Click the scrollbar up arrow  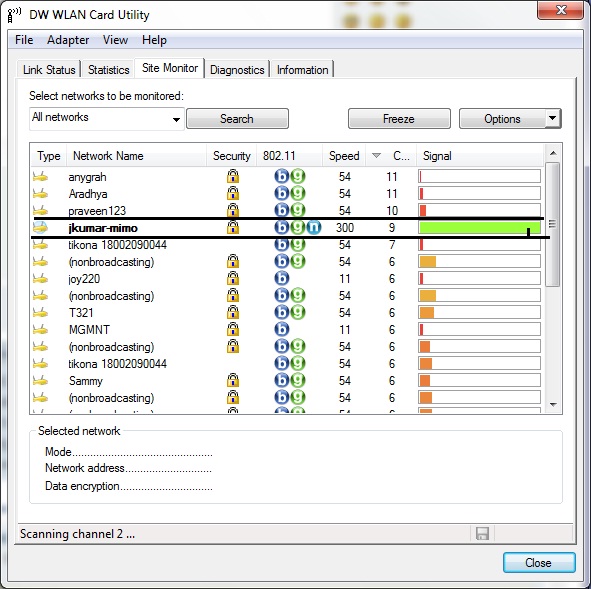point(553,153)
